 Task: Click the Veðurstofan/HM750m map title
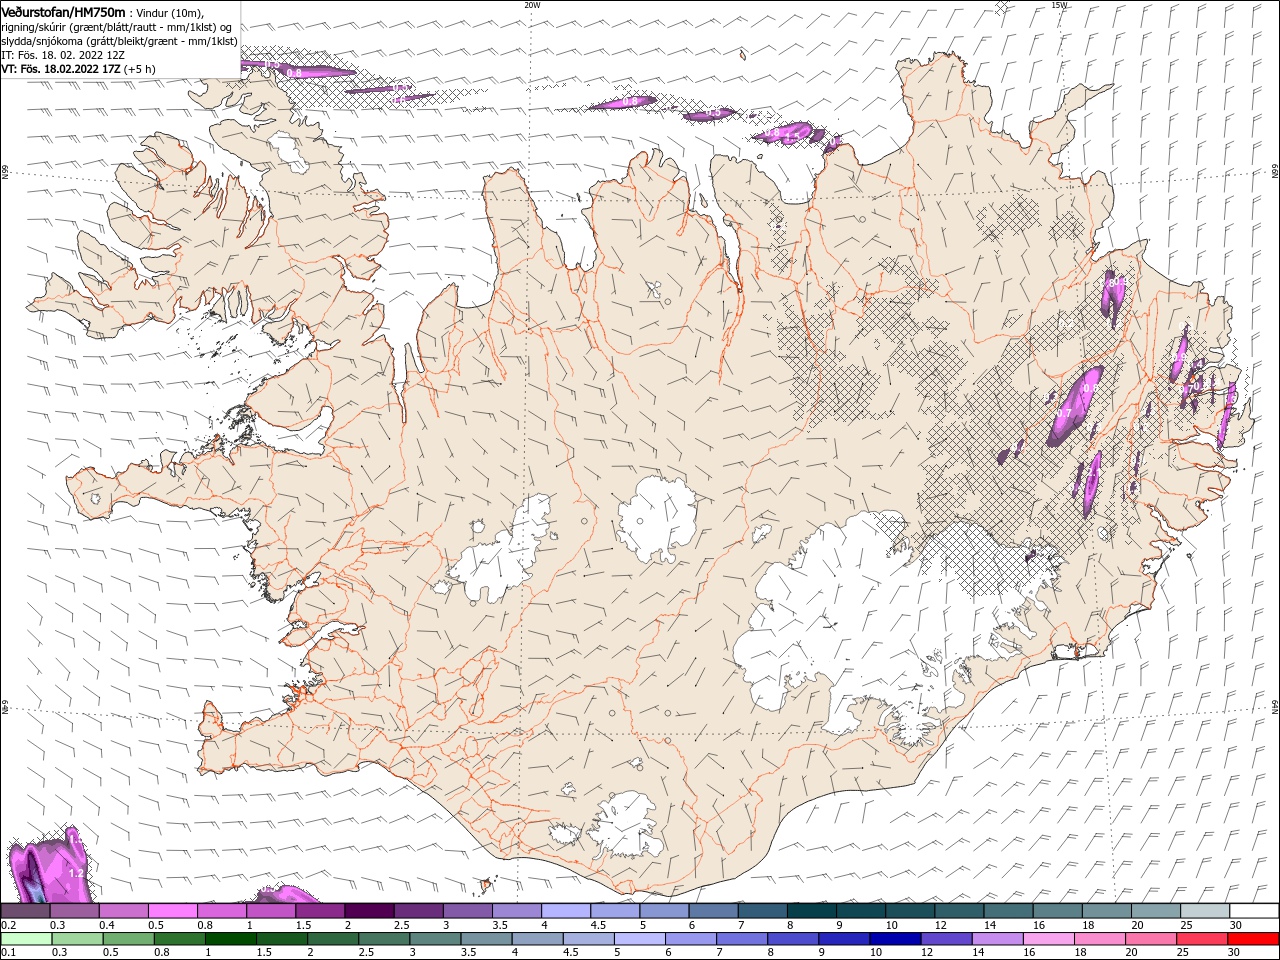coord(64,11)
